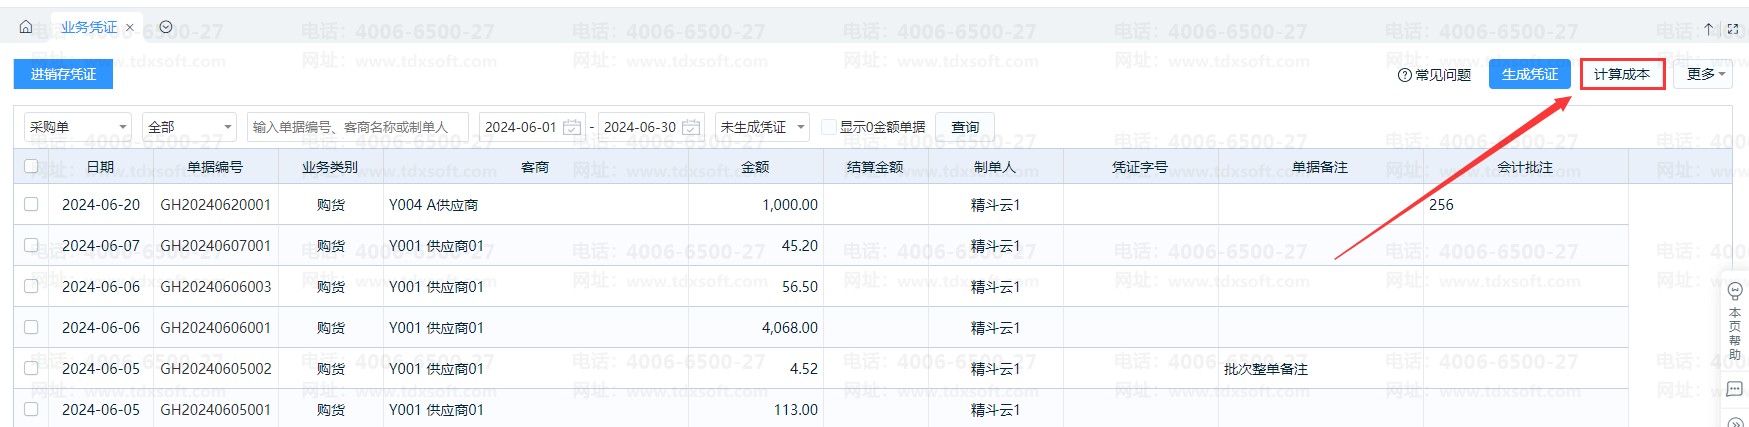This screenshot has width=1749, height=427.
Task: Expand the 更多 menu
Action: point(1706,74)
